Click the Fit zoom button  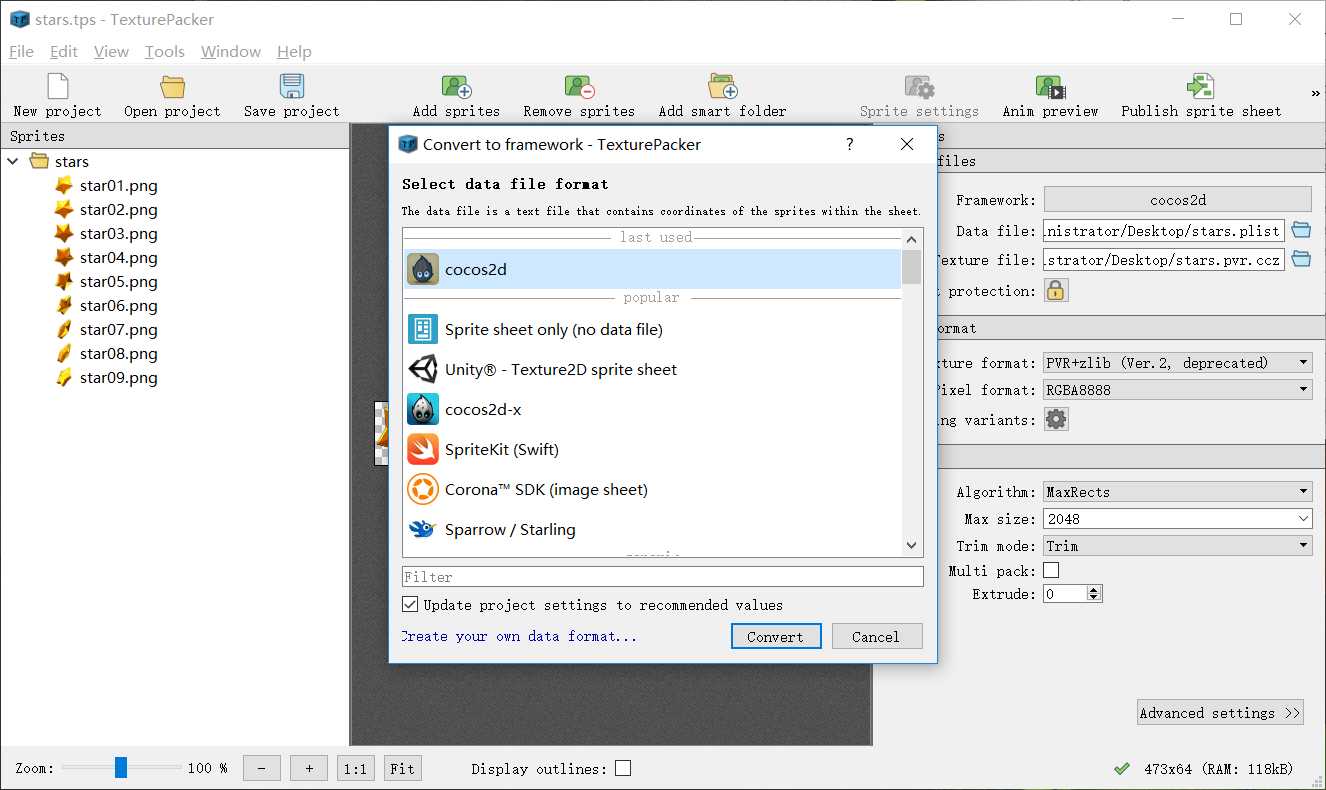[x=403, y=768]
